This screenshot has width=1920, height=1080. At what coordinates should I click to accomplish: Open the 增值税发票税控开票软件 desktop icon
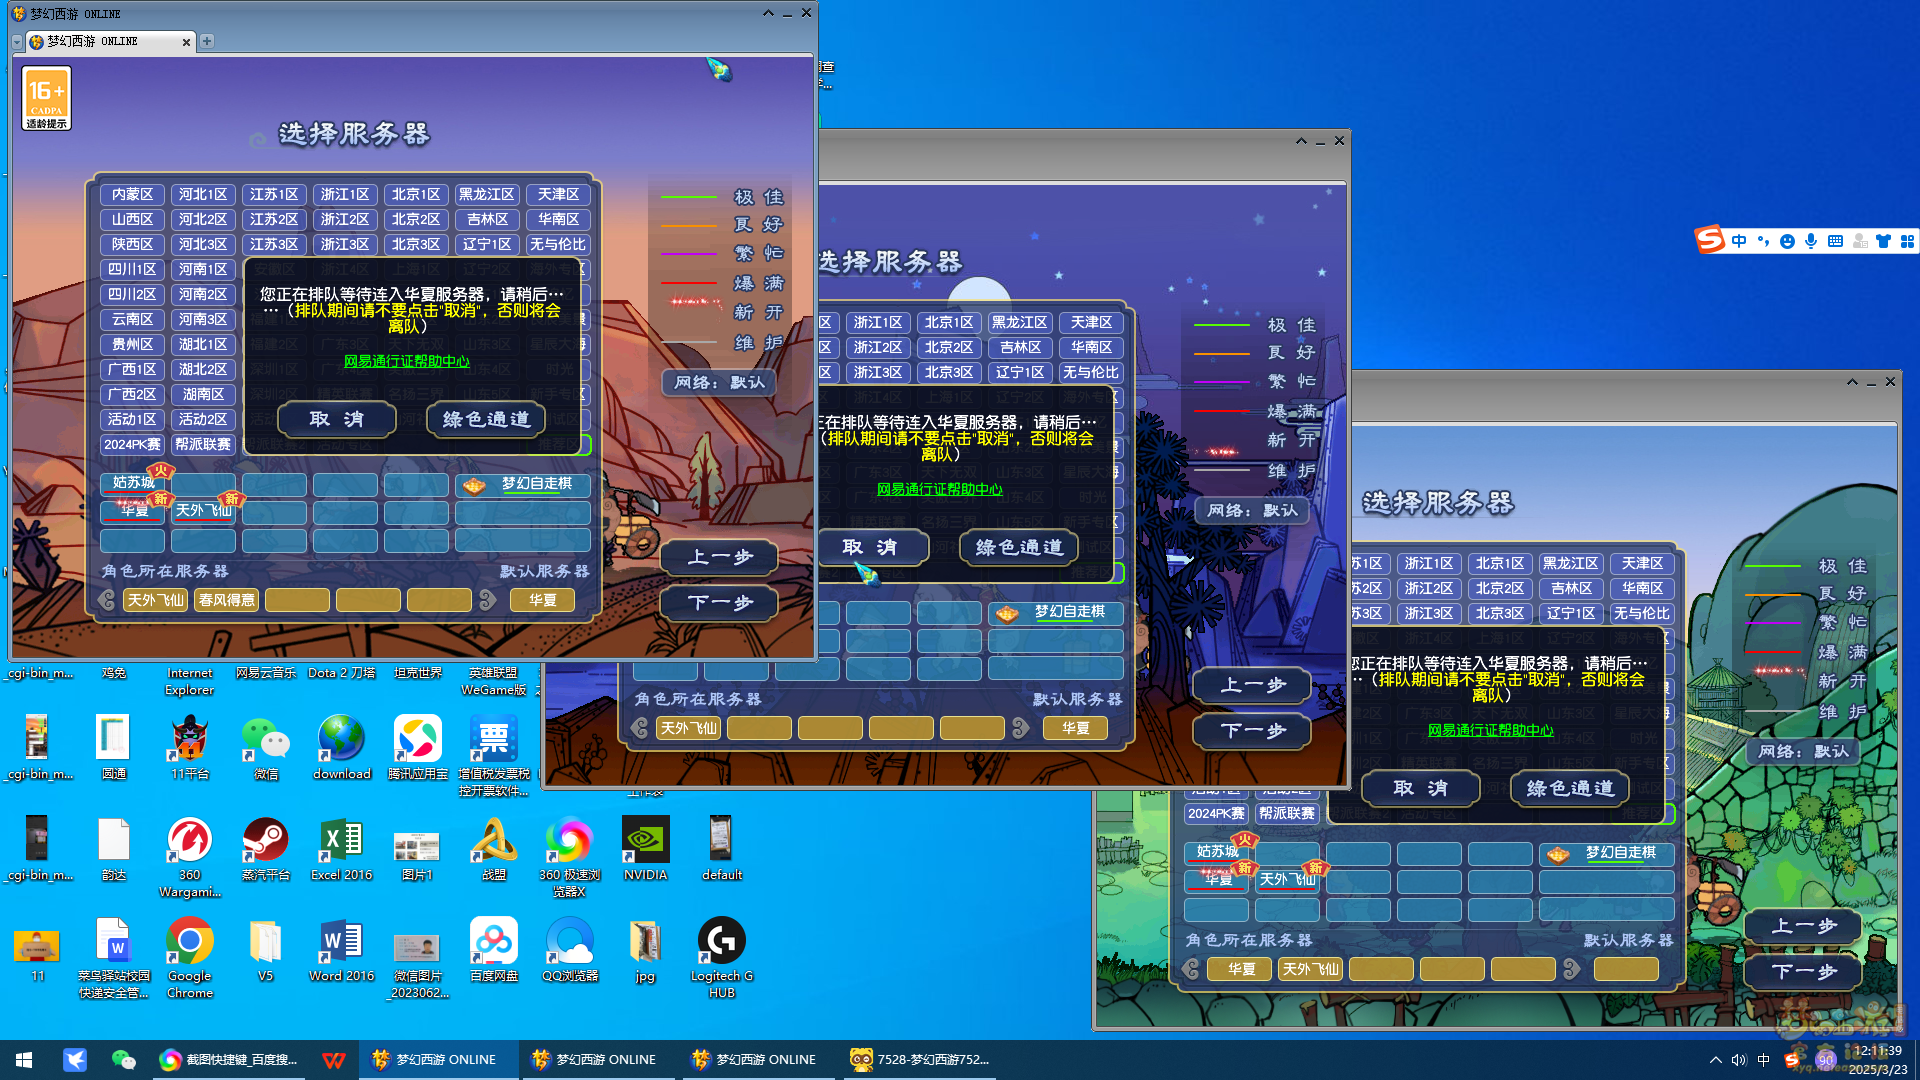(493, 755)
